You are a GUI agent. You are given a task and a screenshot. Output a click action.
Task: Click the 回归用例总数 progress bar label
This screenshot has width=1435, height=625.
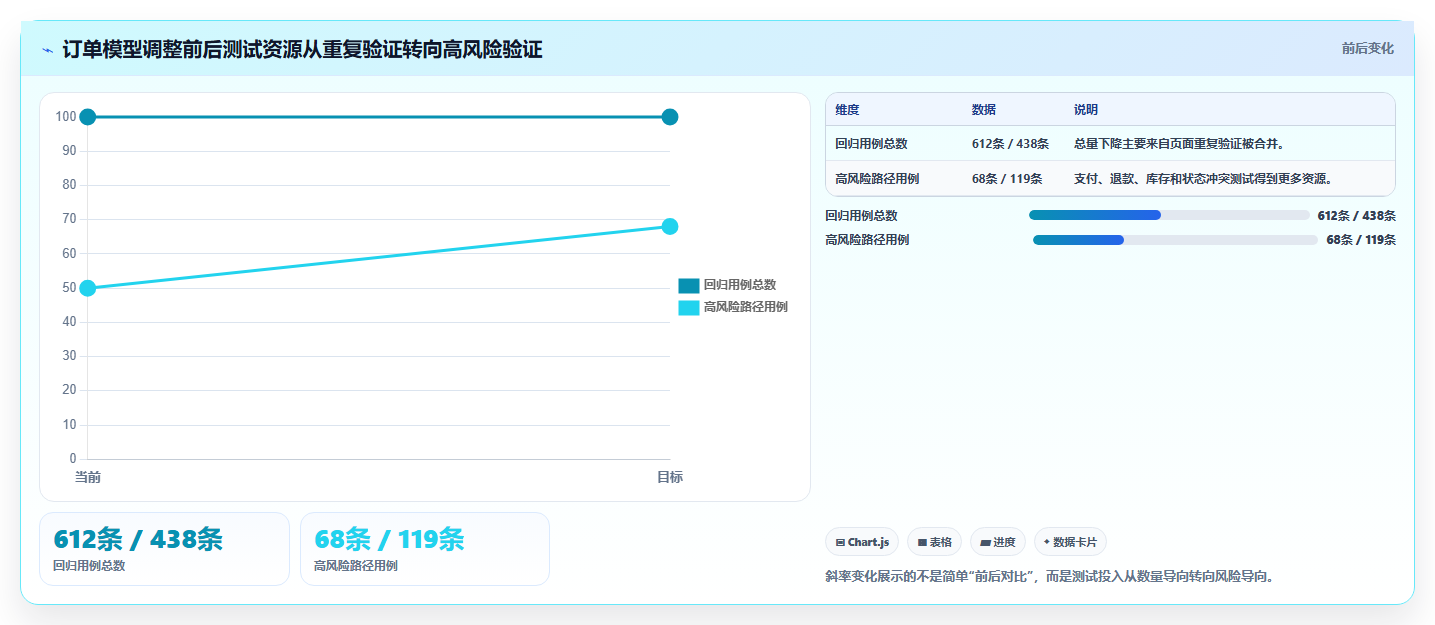861,215
